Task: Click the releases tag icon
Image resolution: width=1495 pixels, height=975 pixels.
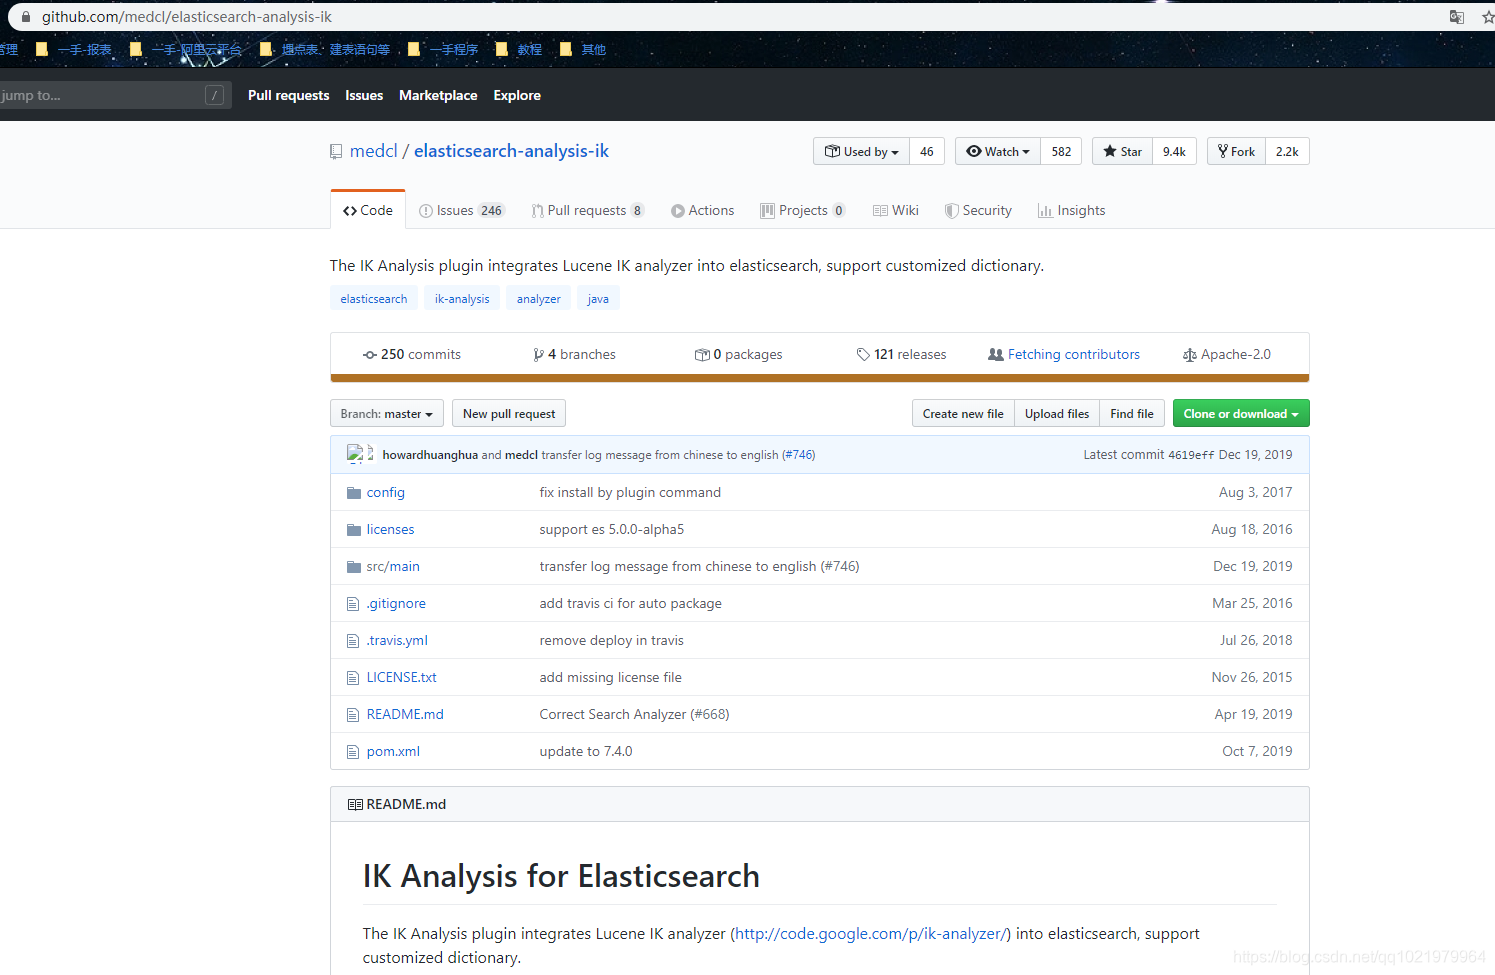Action: pos(863,355)
